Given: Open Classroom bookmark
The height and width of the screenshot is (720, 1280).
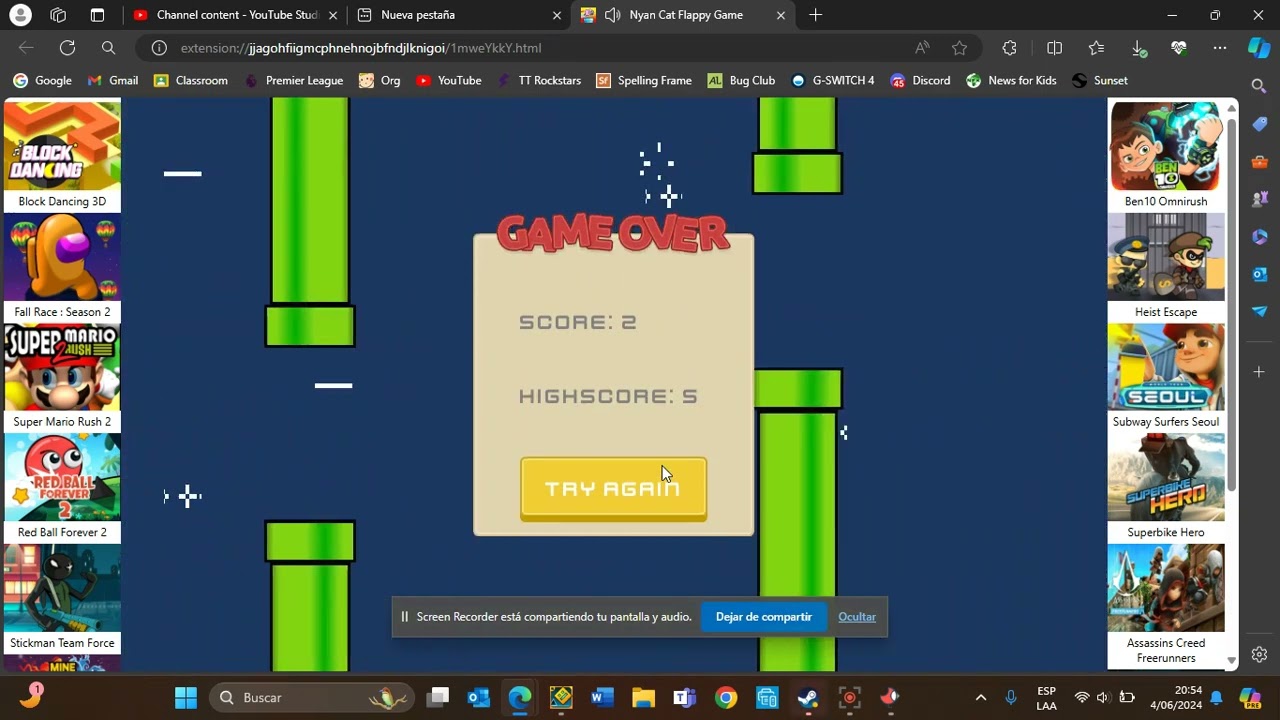Looking at the screenshot, I should click(191, 81).
